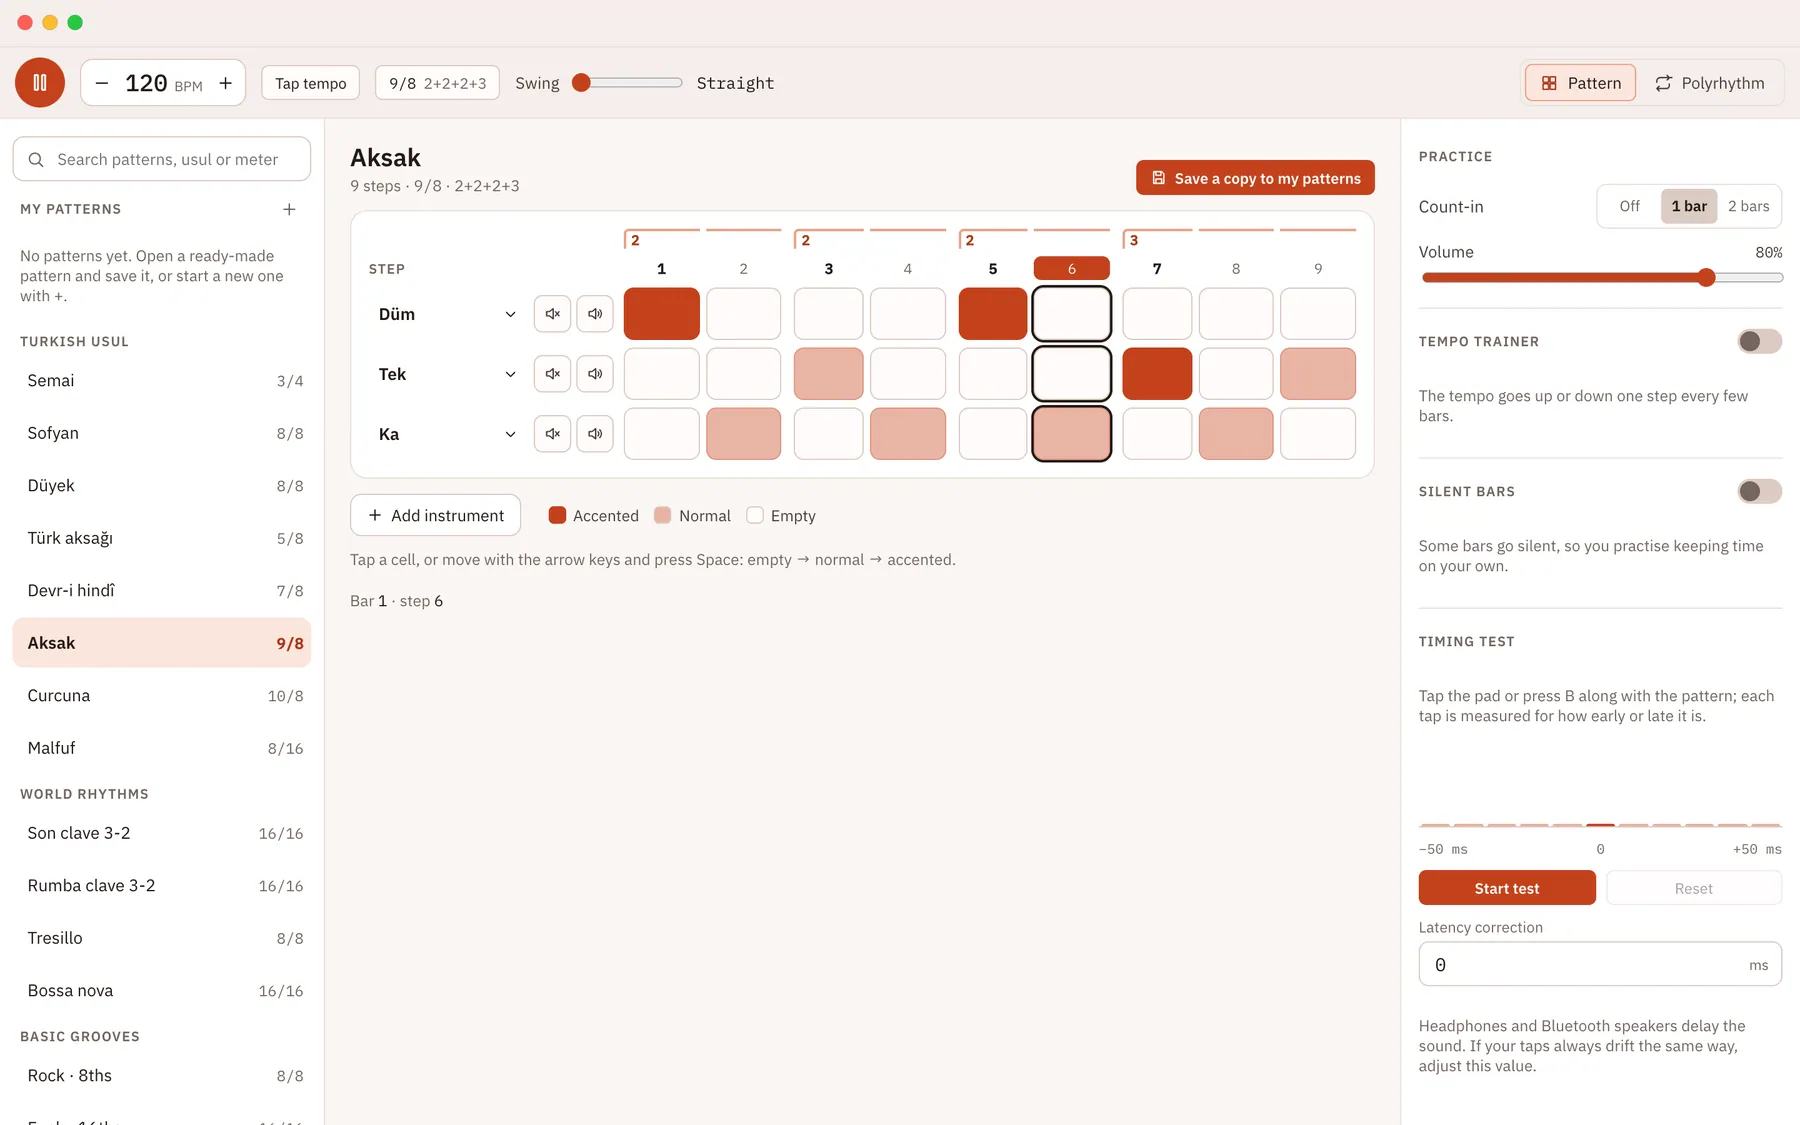
Task: Open the Malfuf 8/16 pattern
Action: (x=162, y=748)
